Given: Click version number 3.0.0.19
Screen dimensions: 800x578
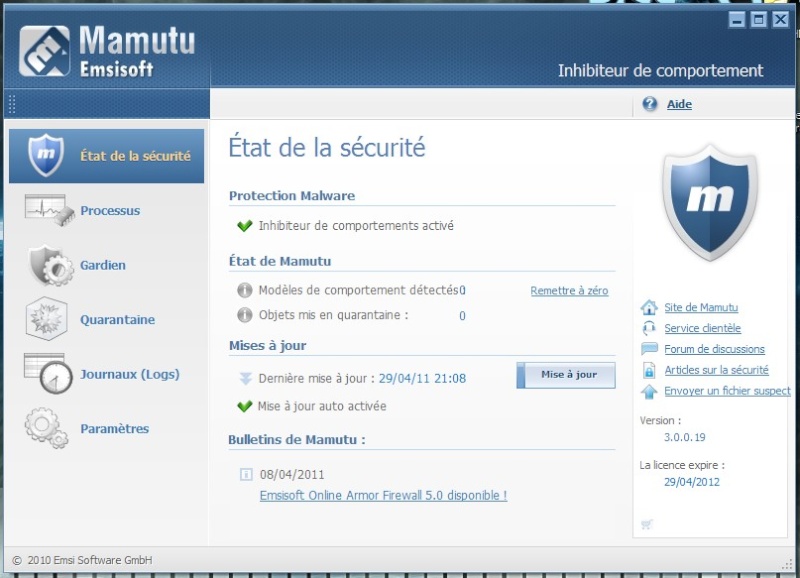Looking at the screenshot, I should pyautogui.click(x=684, y=437).
